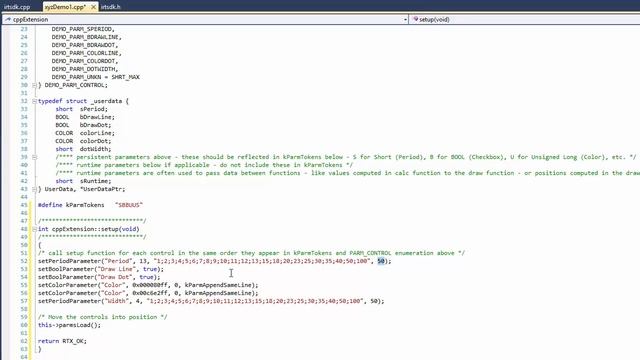Collapse the typedef struct _userdata block
The image size is (640, 360).
pyautogui.click(x=34, y=101)
